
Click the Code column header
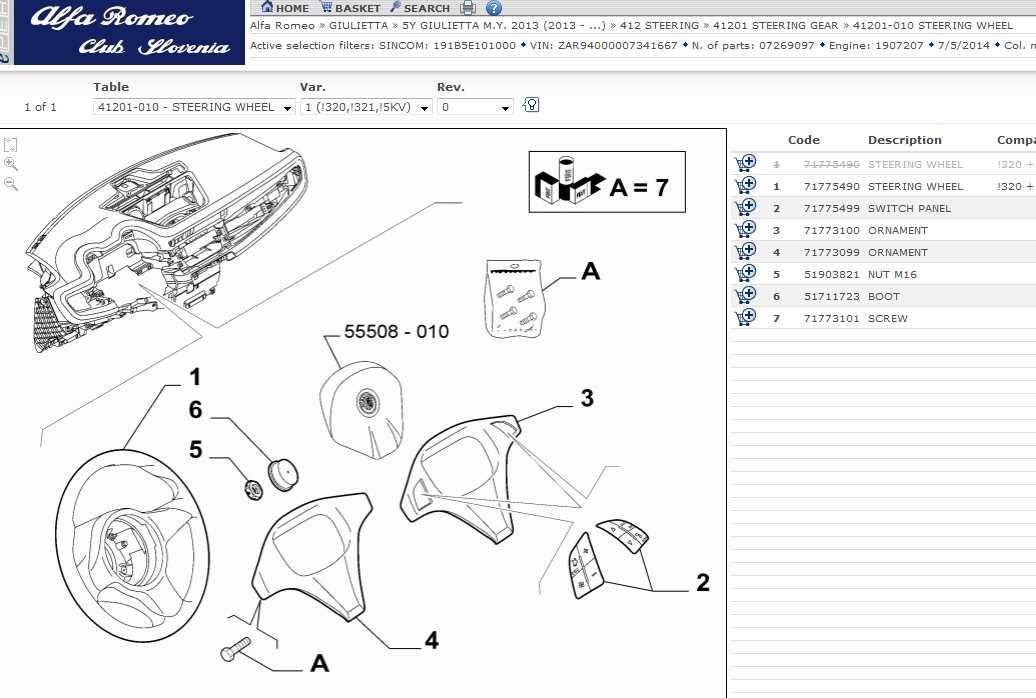click(803, 140)
